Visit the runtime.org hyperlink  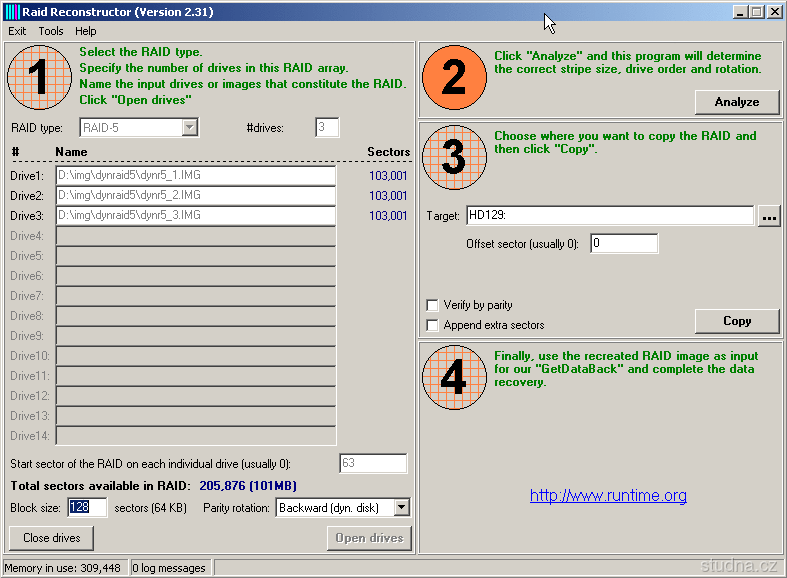pos(608,496)
